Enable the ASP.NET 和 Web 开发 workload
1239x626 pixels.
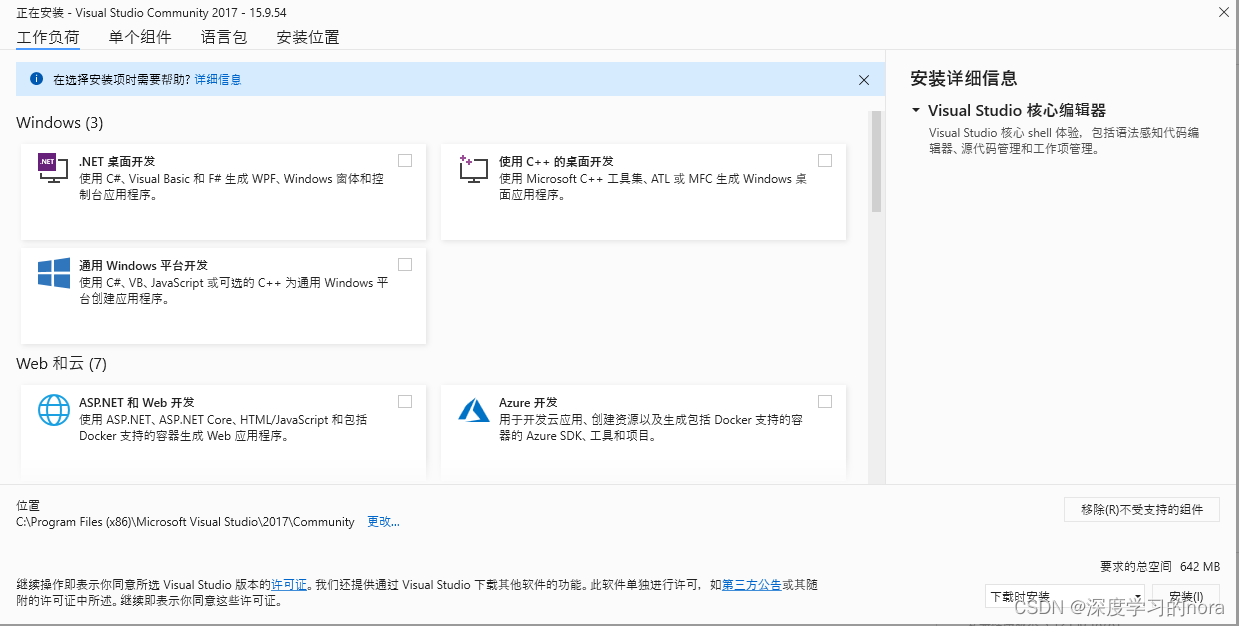click(x=404, y=401)
